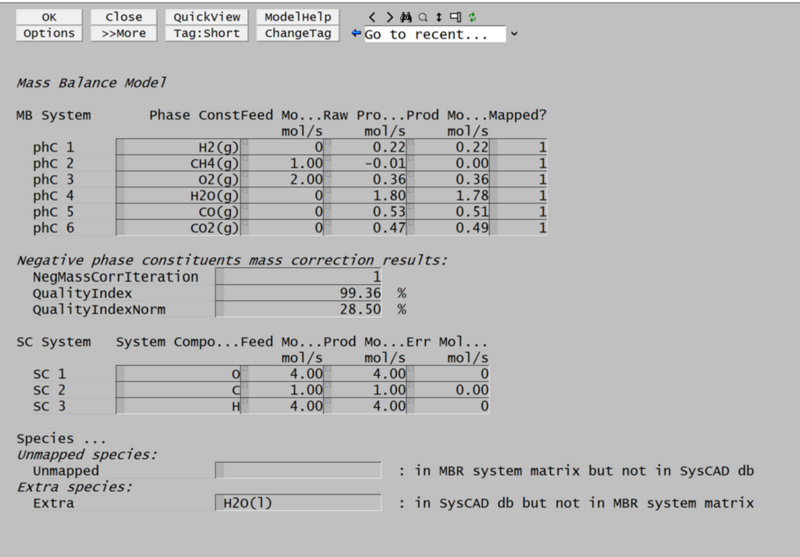The width and height of the screenshot is (800, 557).
Task: Click the Options button
Action: click(49, 33)
